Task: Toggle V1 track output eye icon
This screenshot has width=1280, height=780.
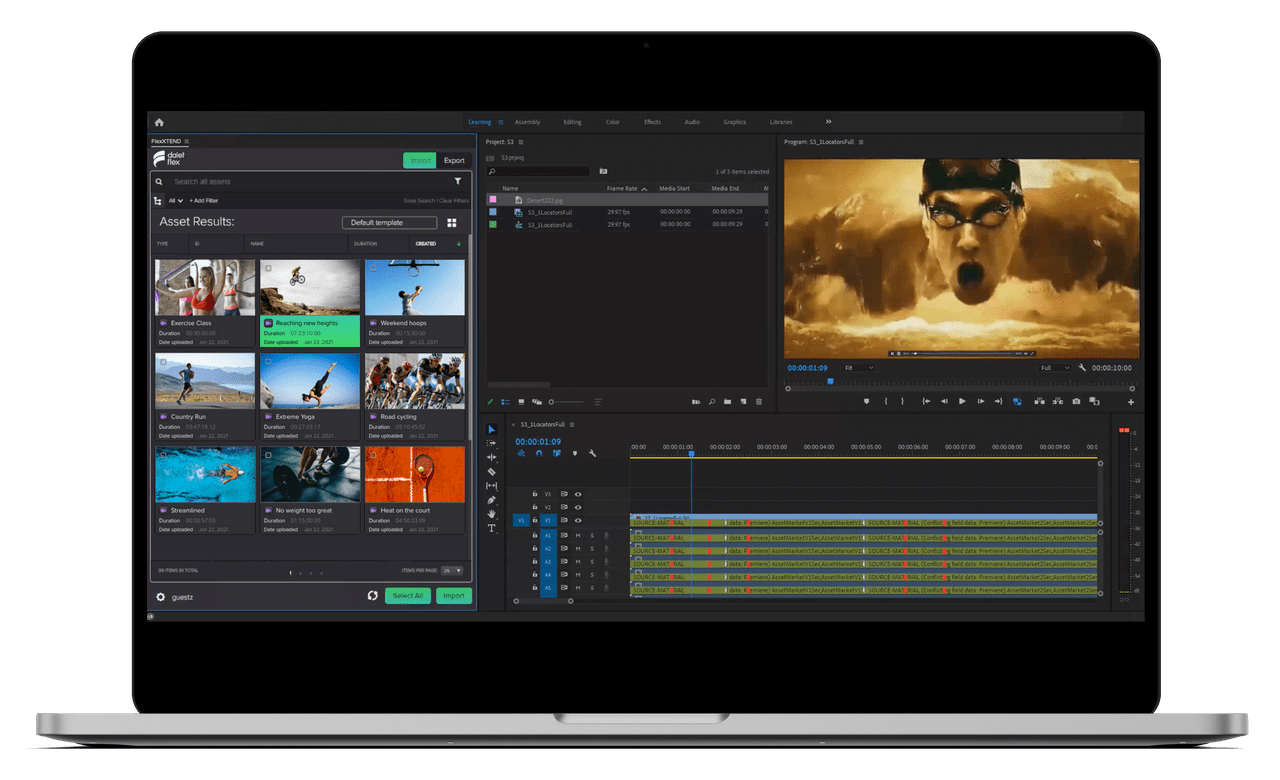Action: pyautogui.click(x=578, y=520)
